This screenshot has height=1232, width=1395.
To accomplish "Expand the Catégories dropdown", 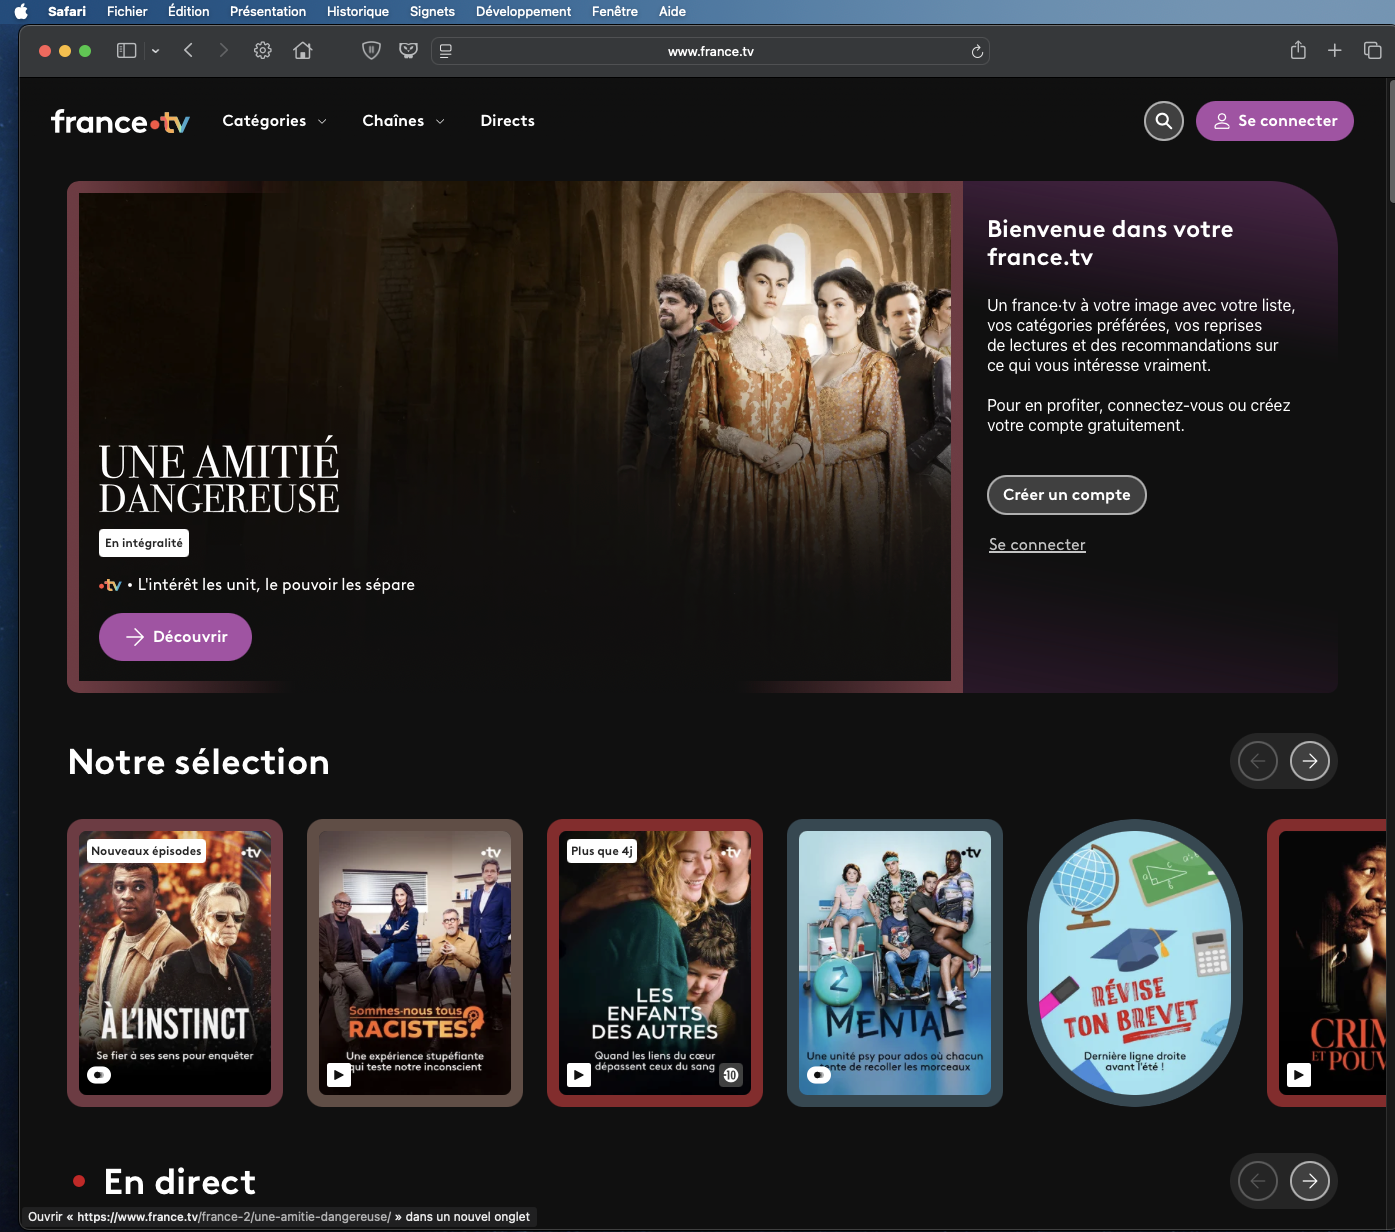I will click(274, 121).
